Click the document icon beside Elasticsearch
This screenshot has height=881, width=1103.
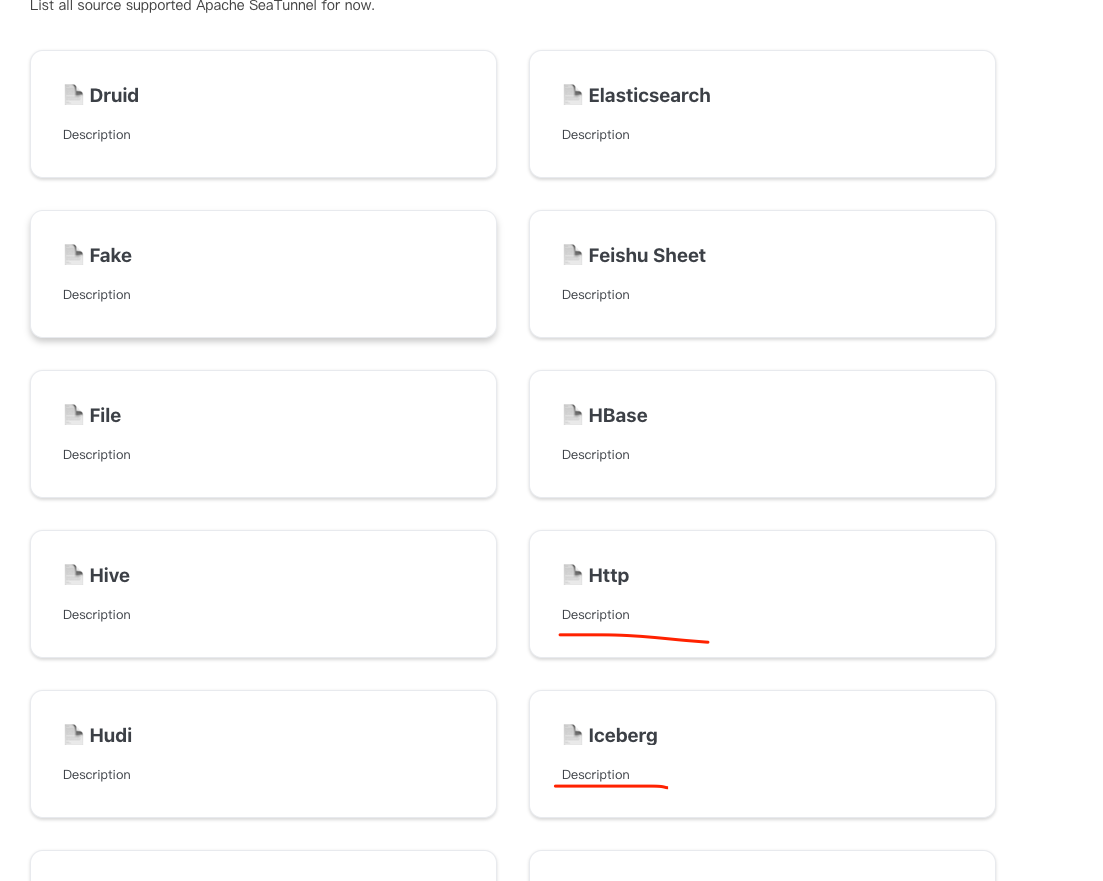point(572,94)
